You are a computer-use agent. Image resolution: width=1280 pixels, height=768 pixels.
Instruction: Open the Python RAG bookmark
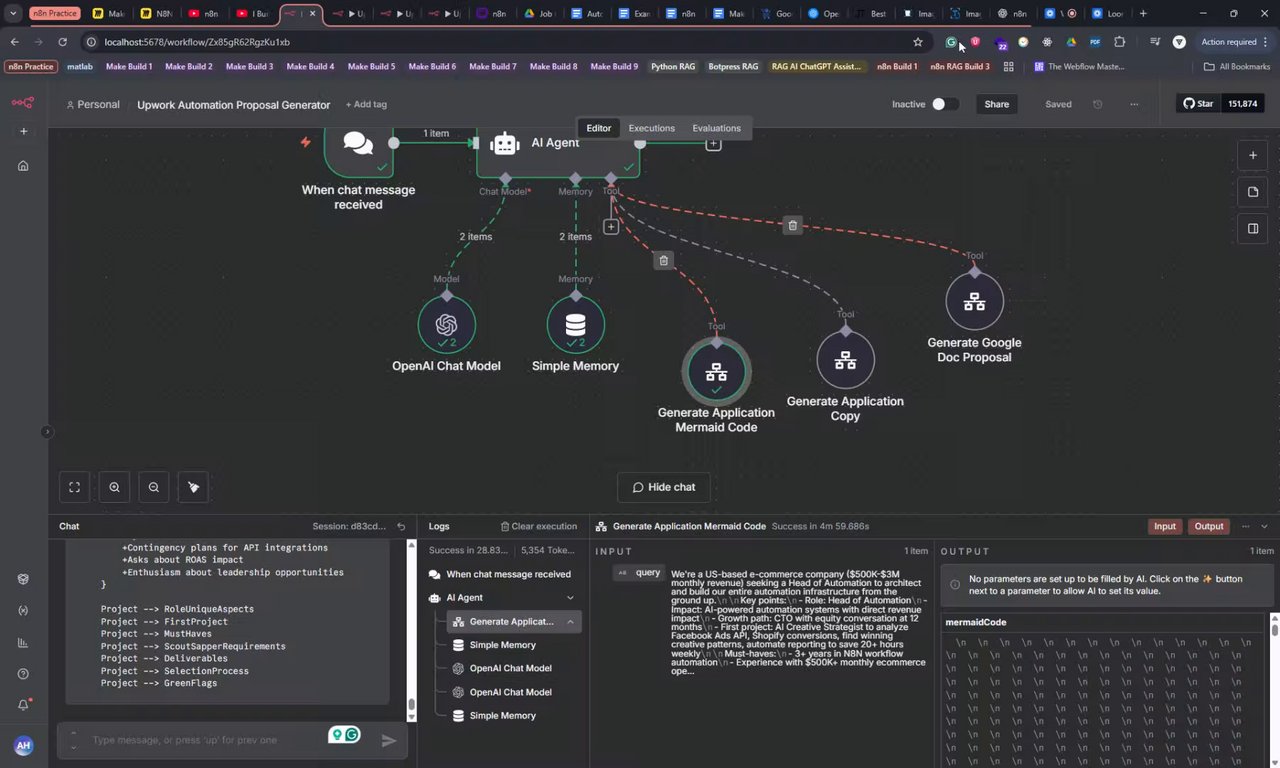click(673, 67)
